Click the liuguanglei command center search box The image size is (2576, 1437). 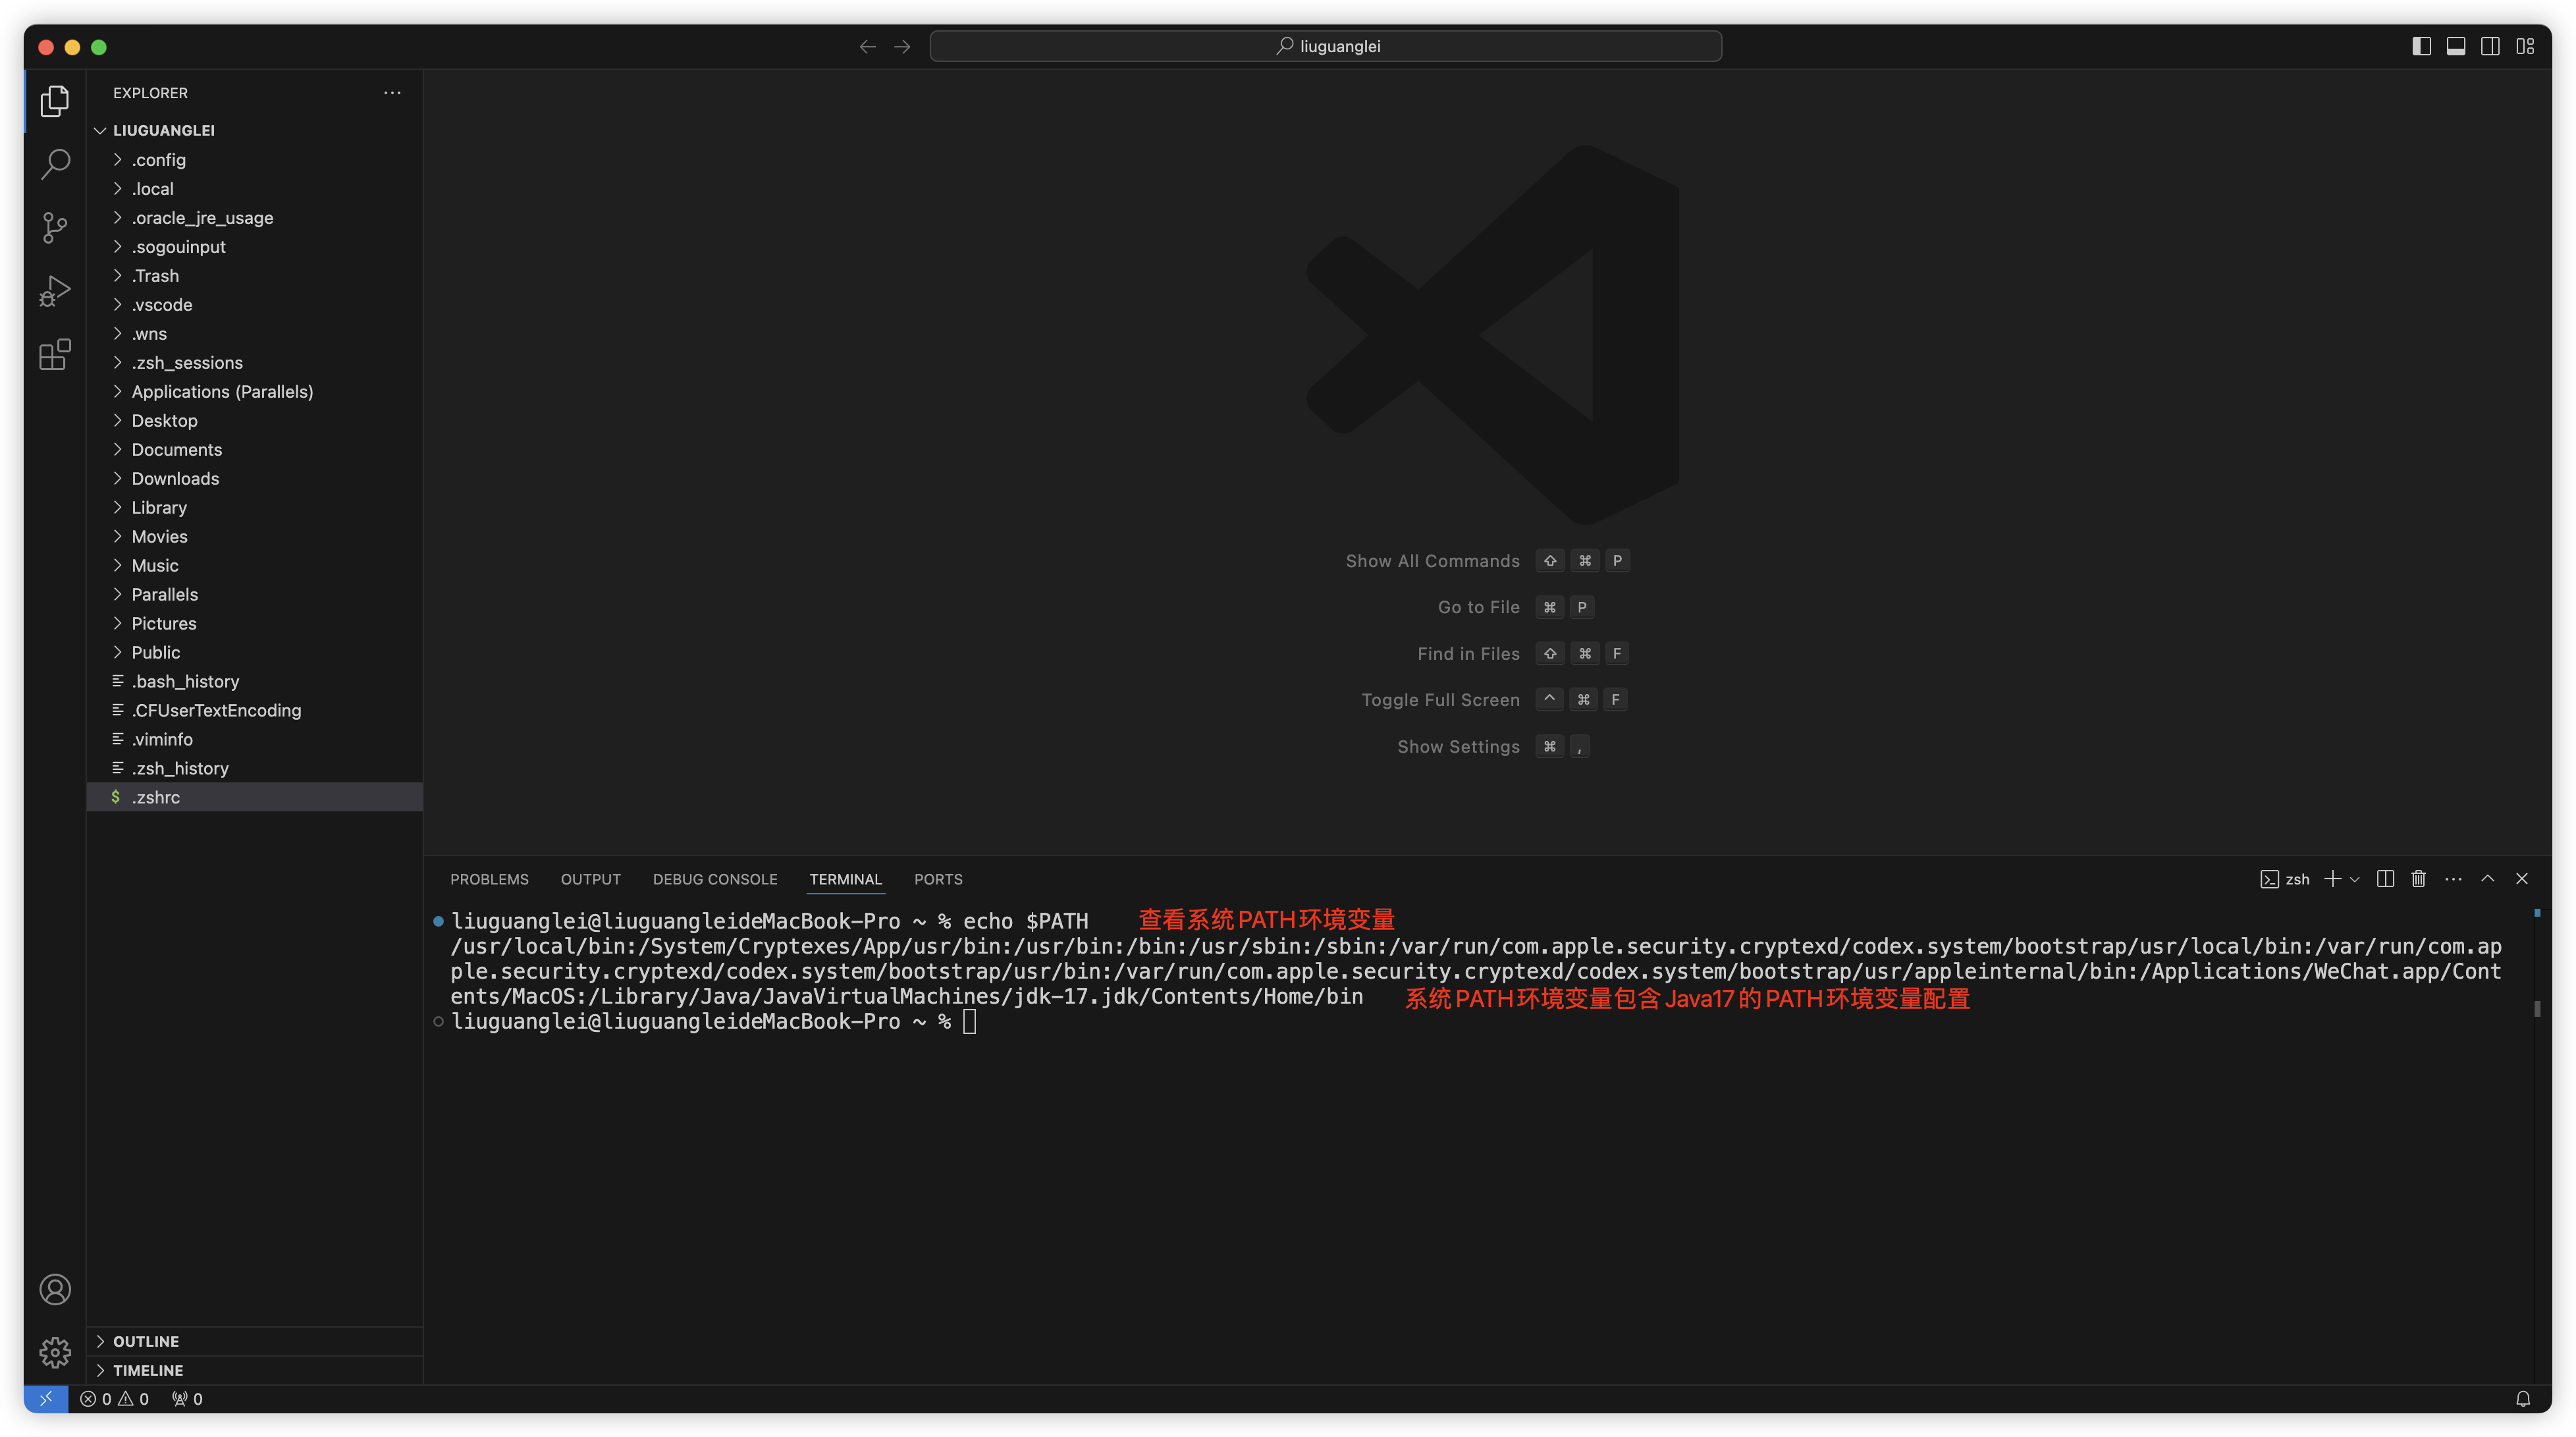pyautogui.click(x=1325, y=46)
